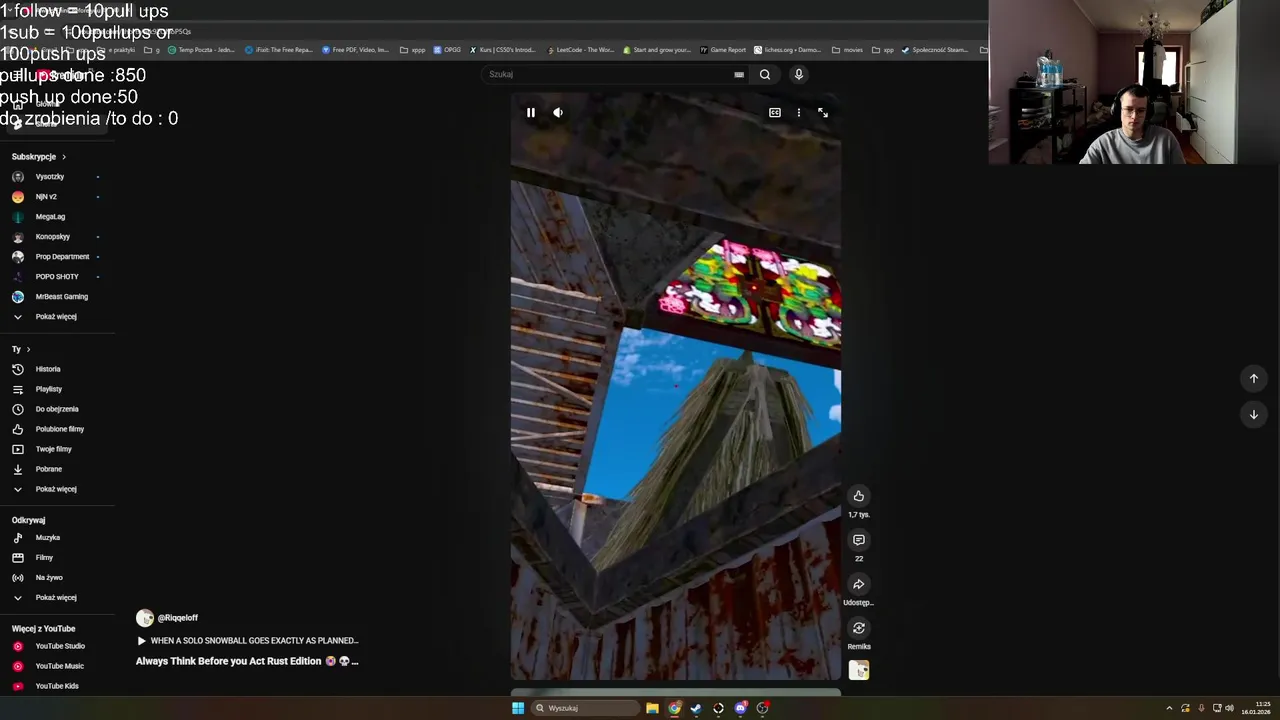Open File Explorer from the taskbar

652,708
